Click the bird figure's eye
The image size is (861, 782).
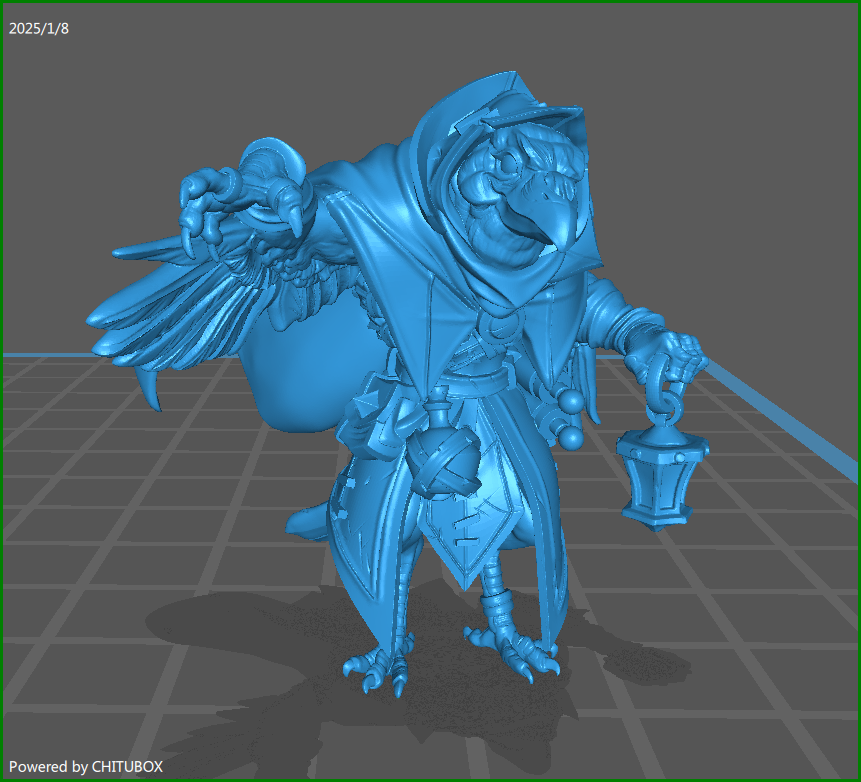click(509, 159)
